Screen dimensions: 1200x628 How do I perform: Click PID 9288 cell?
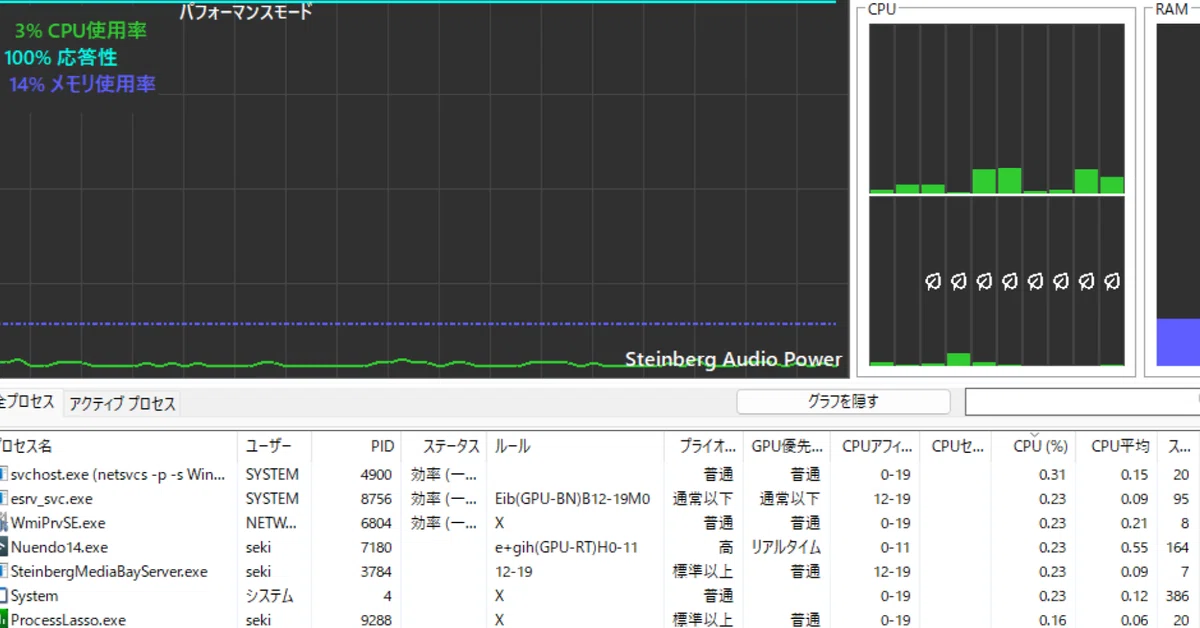(x=378, y=620)
